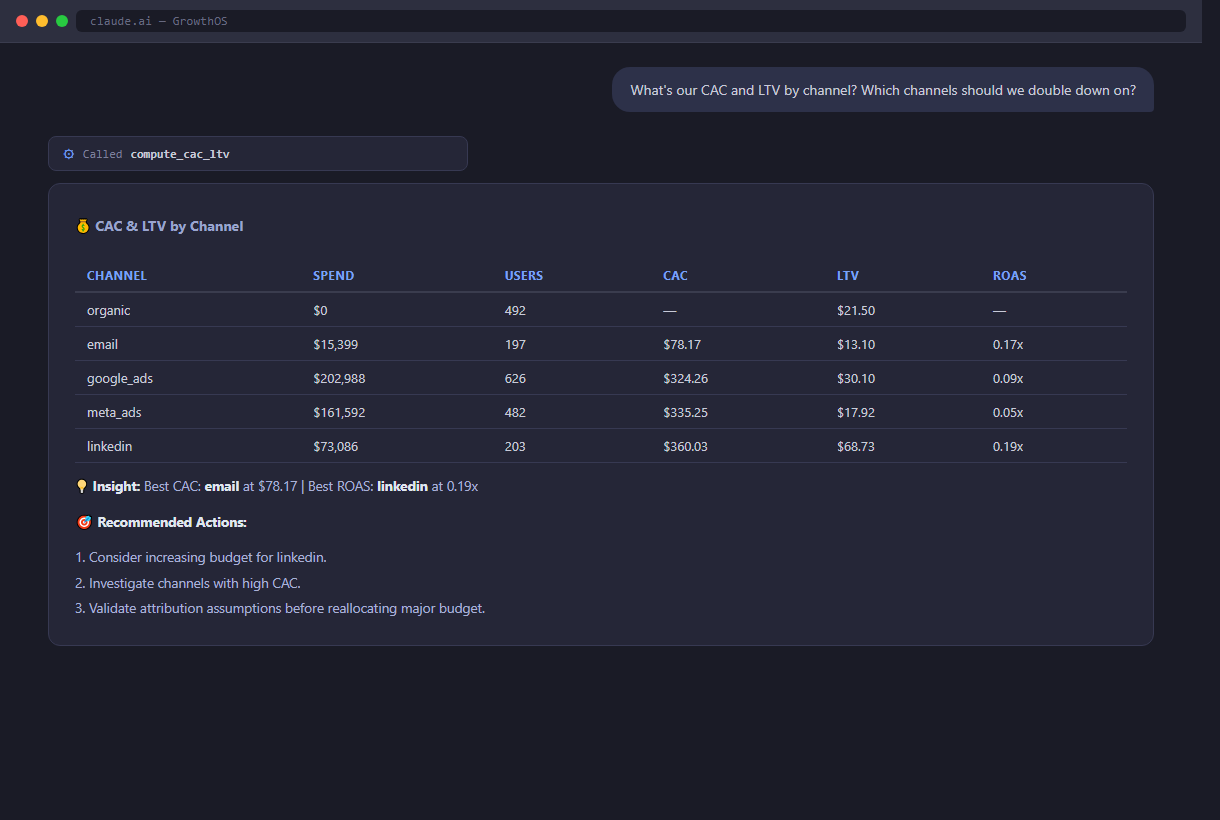Click the 0.05x ROAS value
The height and width of the screenshot is (820, 1220).
[1008, 412]
